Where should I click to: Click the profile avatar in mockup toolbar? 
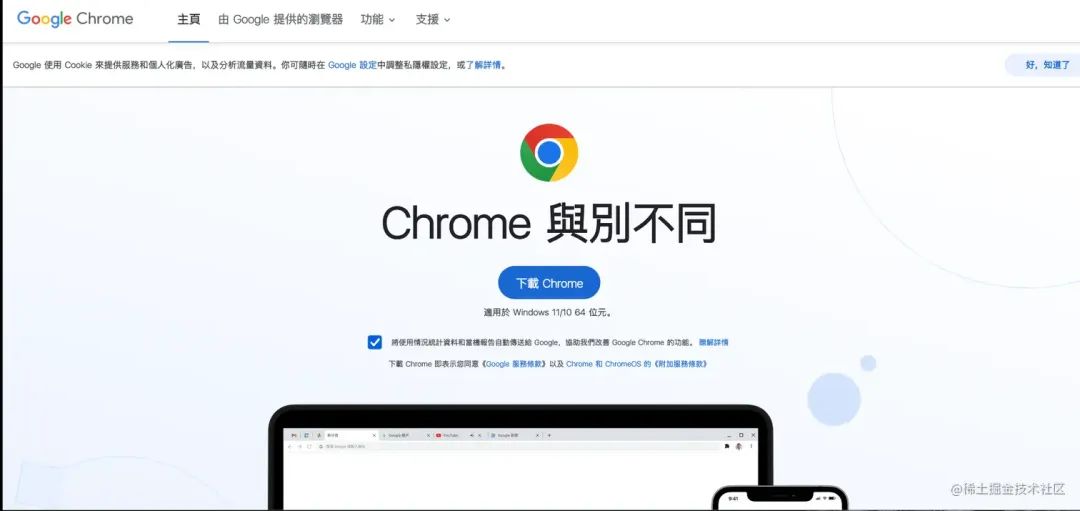(739, 446)
